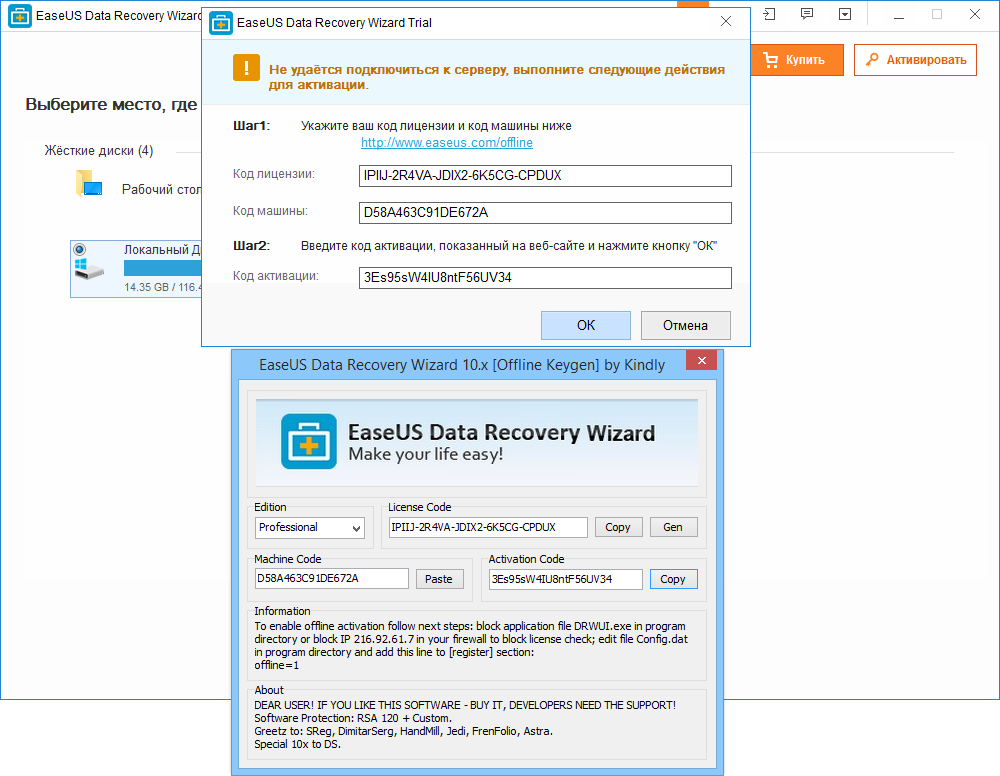
Task: Click the Activation Code field in the keygen window
Action: point(566,579)
